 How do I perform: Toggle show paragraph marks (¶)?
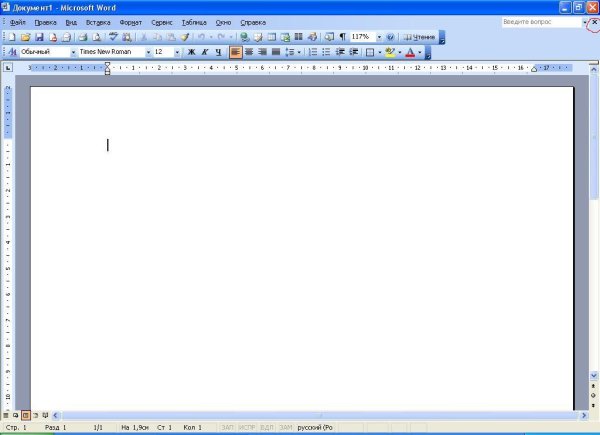pos(342,37)
